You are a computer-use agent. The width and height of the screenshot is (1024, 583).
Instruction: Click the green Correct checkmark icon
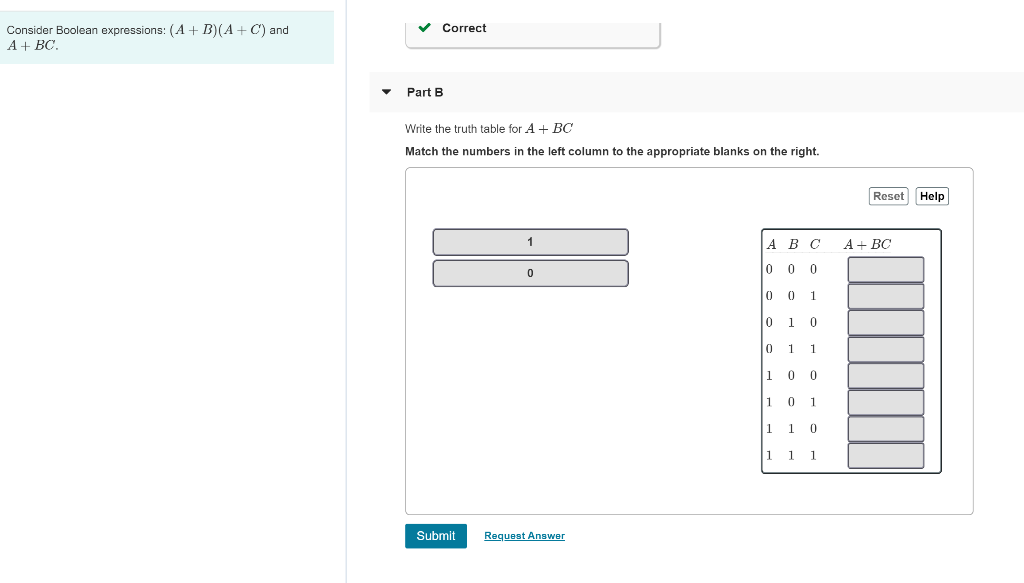click(424, 28)
